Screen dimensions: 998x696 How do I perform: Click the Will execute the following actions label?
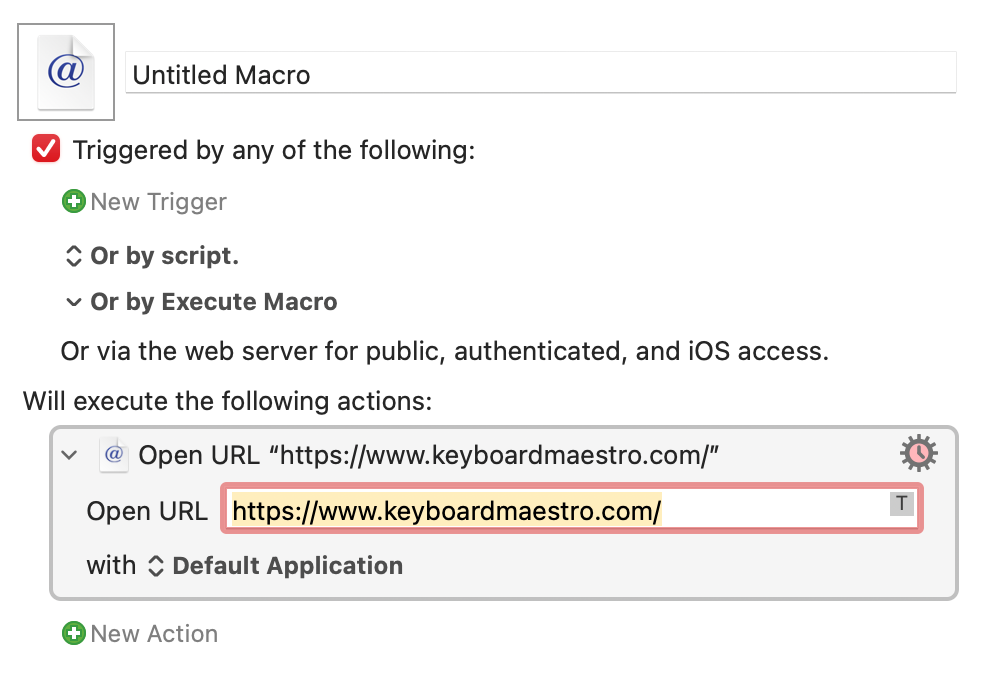(x=227, y=401)
